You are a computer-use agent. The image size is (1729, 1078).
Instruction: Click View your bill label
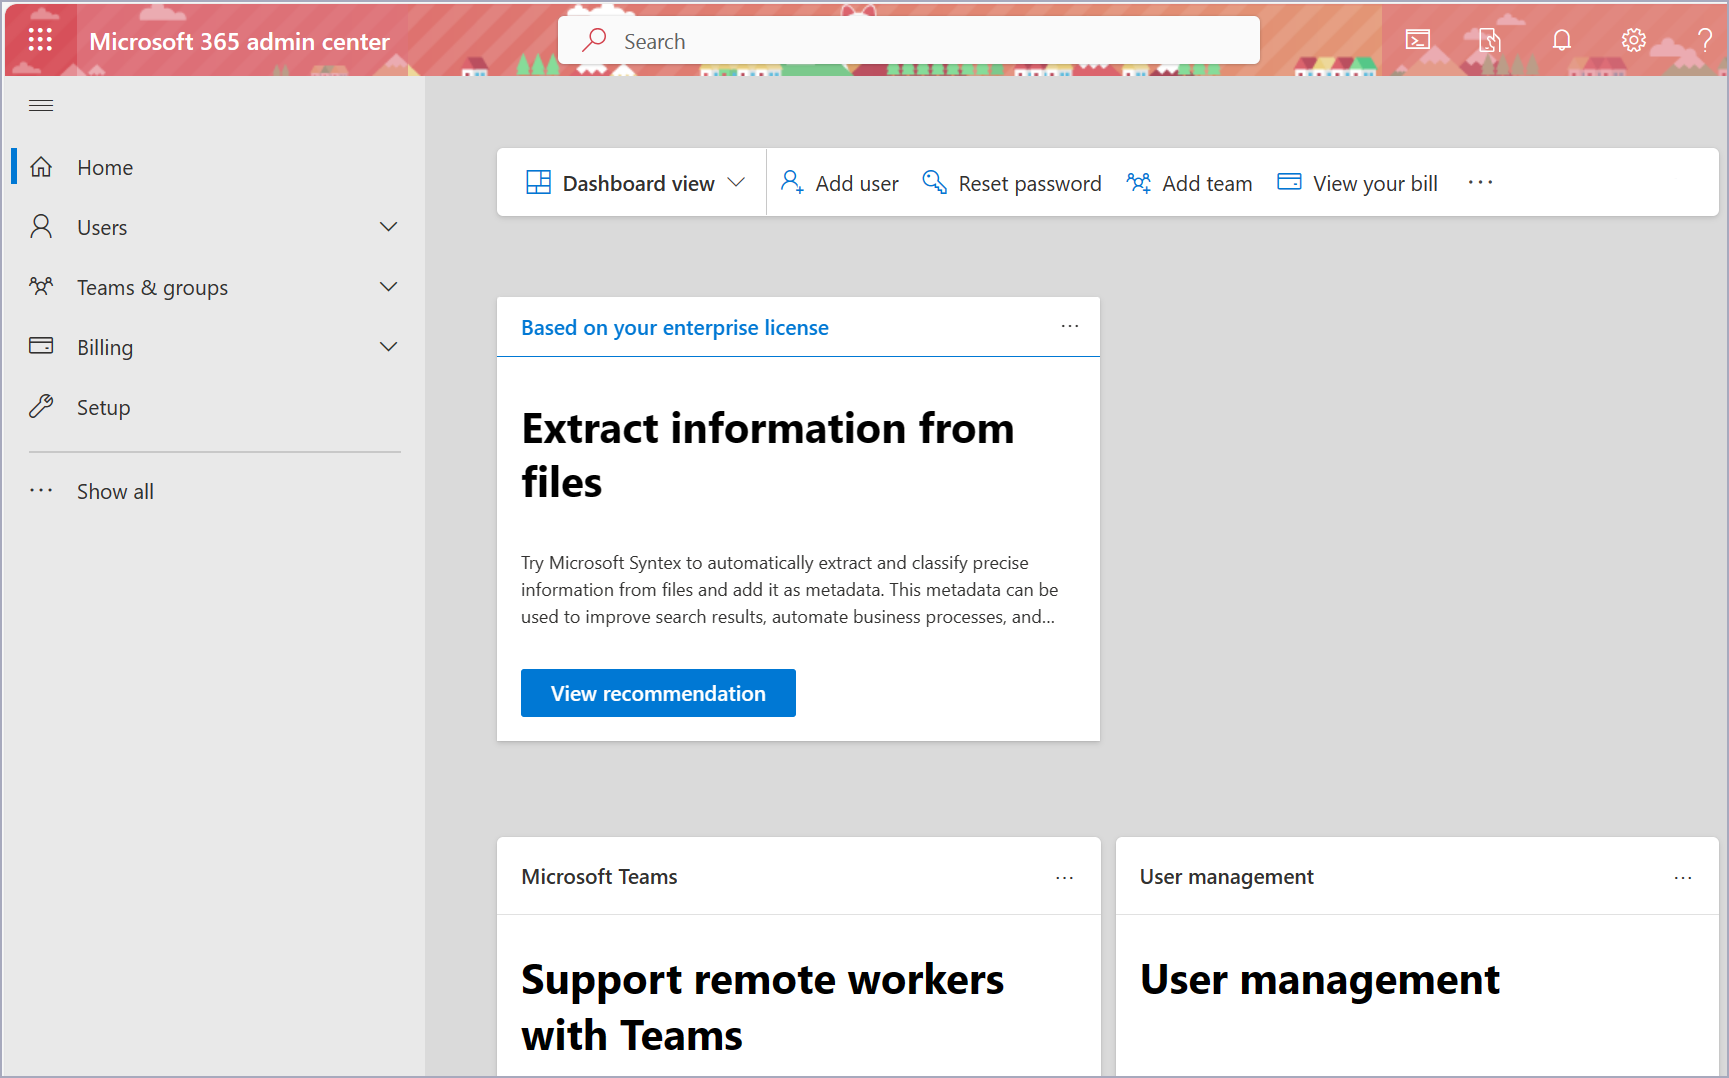click(x=1375, y=184)
